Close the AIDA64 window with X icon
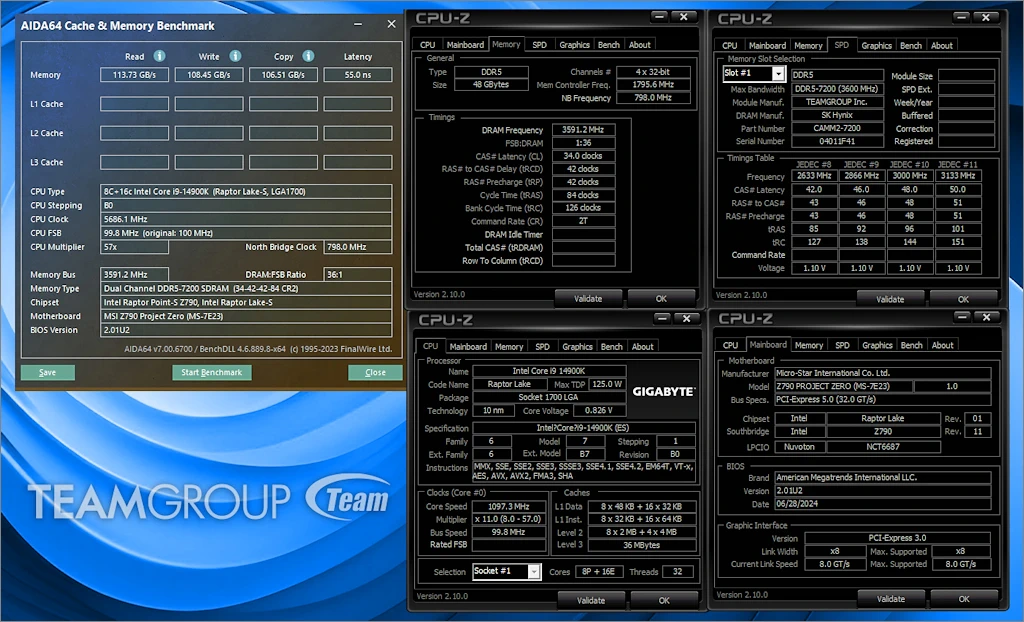This screenshot has width=1024, height=622. tap(391, 24)
